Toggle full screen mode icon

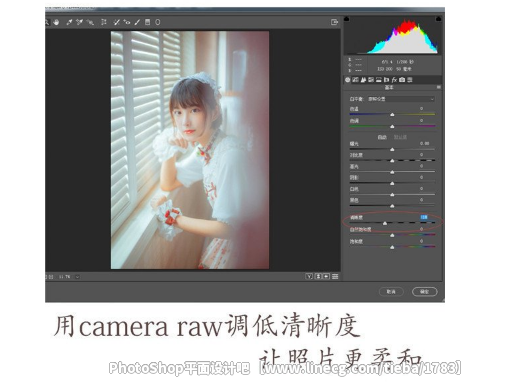334,22
